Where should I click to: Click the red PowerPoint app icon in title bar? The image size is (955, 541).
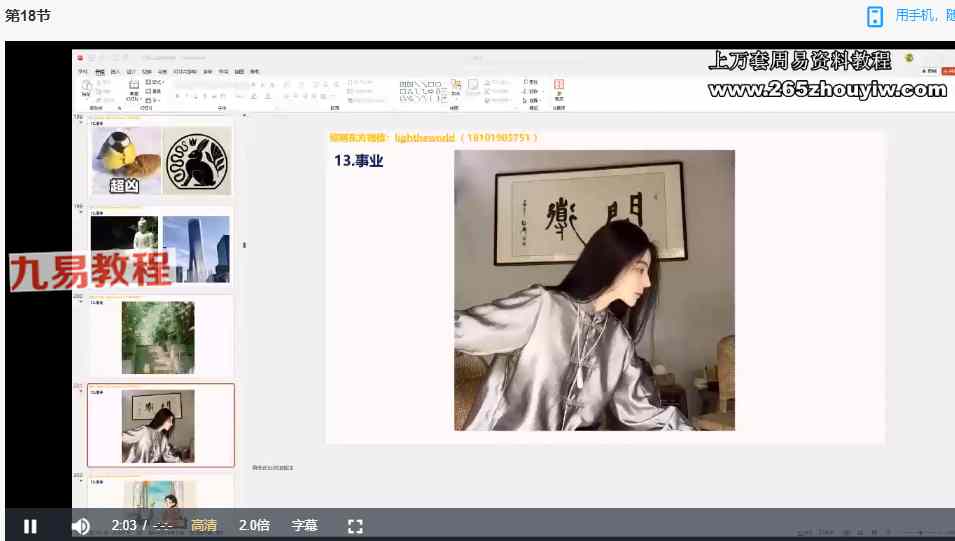[79, 58]
